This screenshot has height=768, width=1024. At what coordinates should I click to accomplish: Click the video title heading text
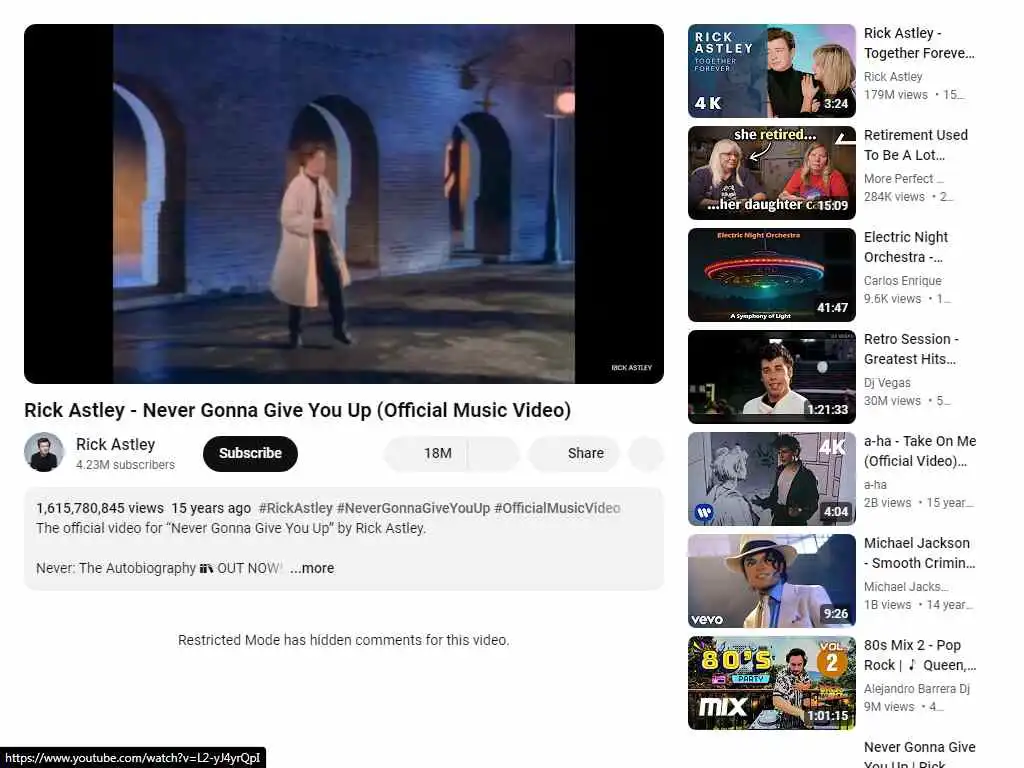point(298,410)
